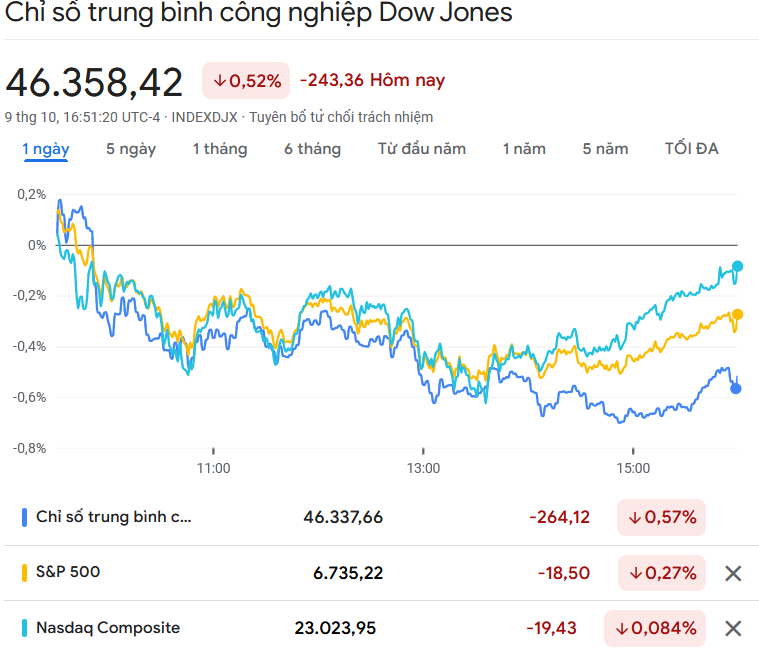Click the 0,27% decline badge for S&P 500

tap(661, 573)
